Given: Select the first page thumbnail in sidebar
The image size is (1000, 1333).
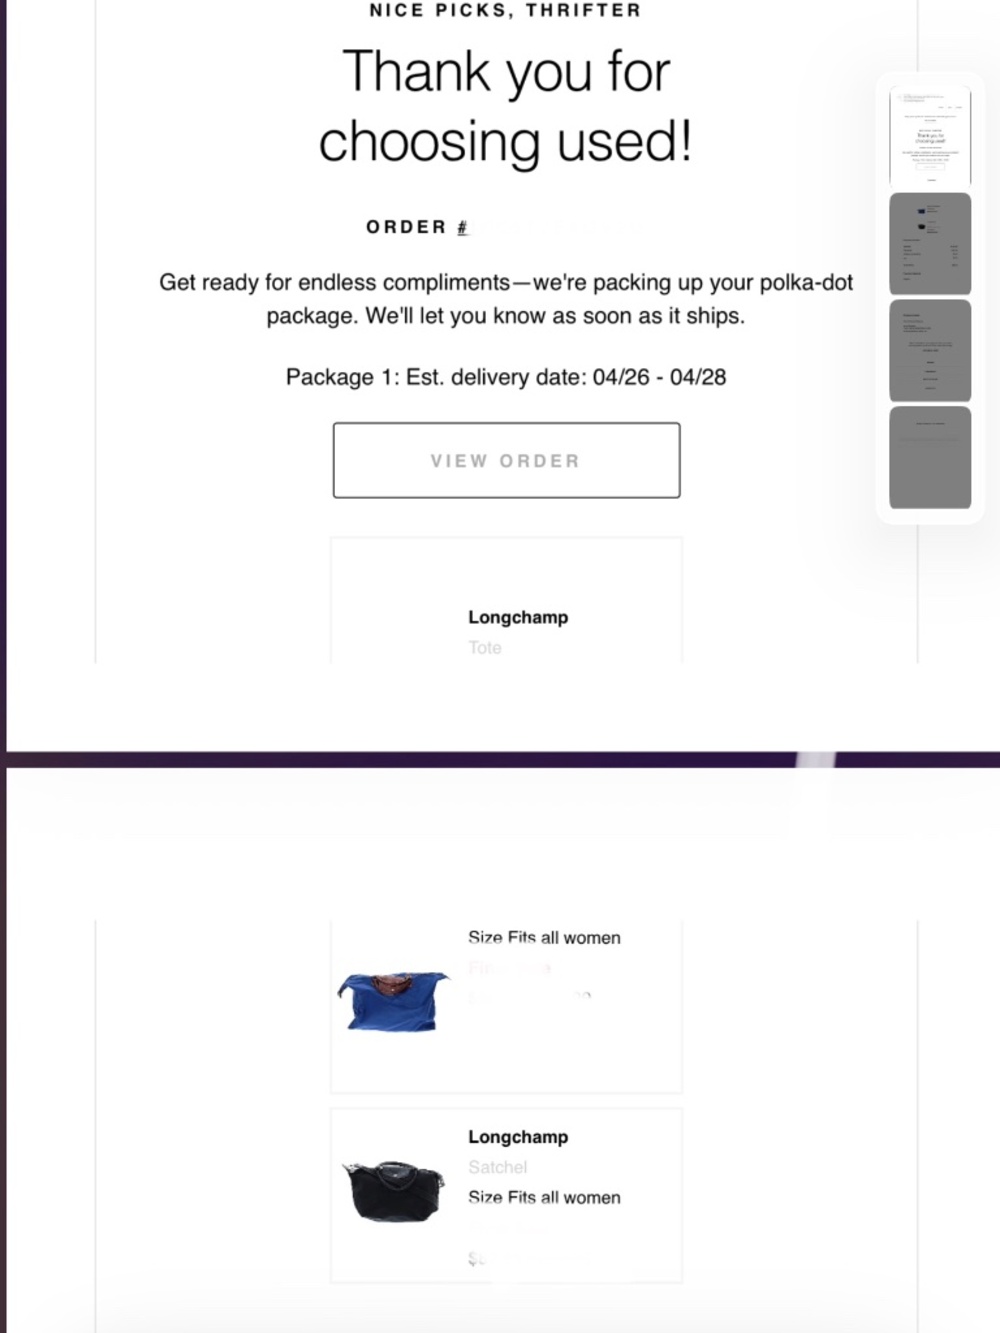Looking at the screenshot, I should click(930, 137).
